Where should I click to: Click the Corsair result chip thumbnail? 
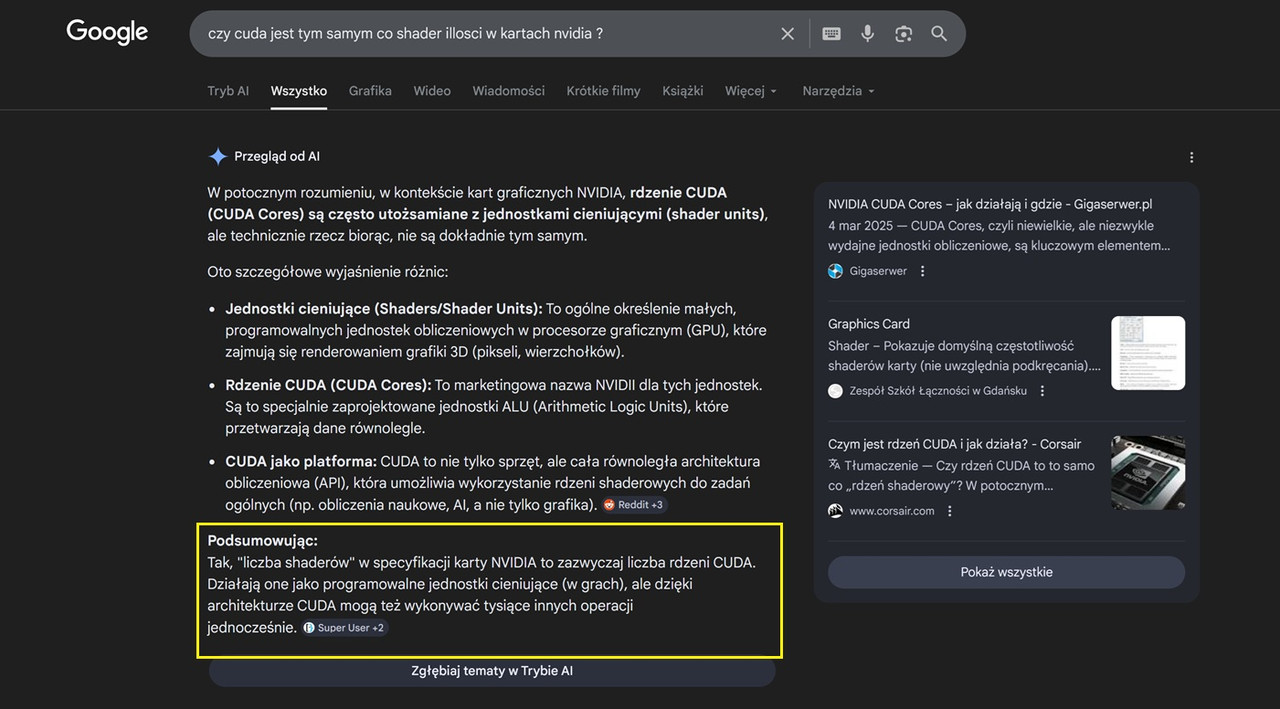tap(1148, 473)
